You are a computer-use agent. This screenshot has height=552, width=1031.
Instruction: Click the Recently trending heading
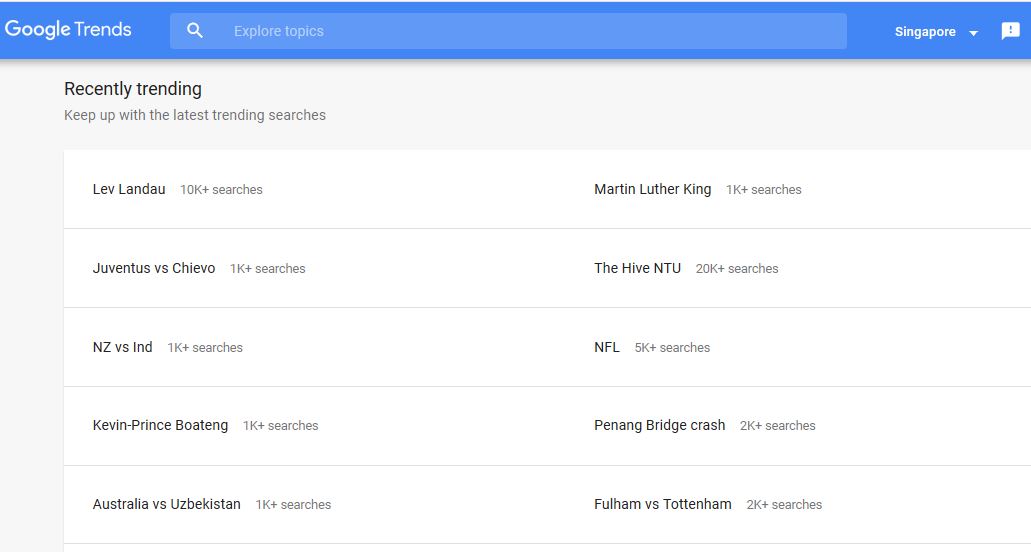click(x=133, y=89)
